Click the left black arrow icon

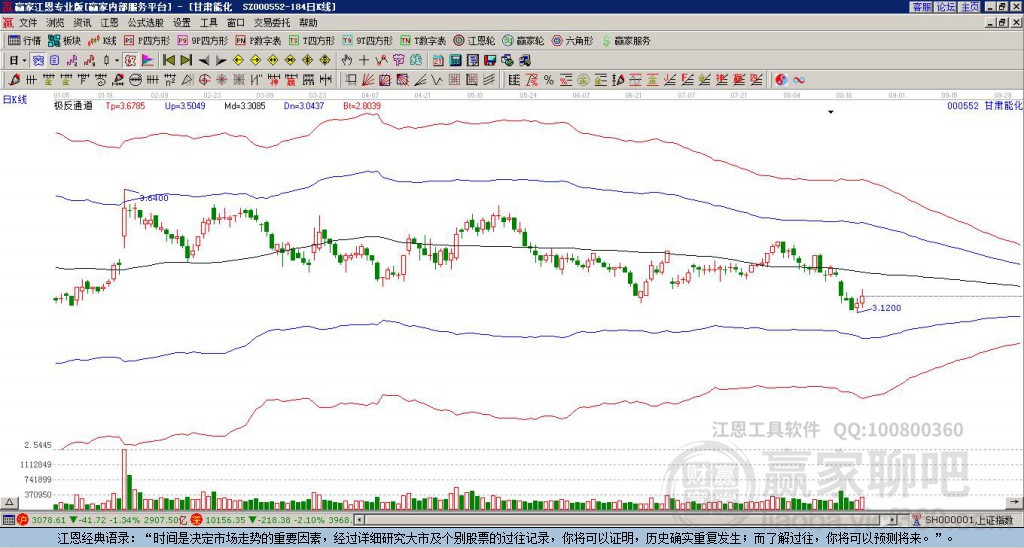point(204,60)
